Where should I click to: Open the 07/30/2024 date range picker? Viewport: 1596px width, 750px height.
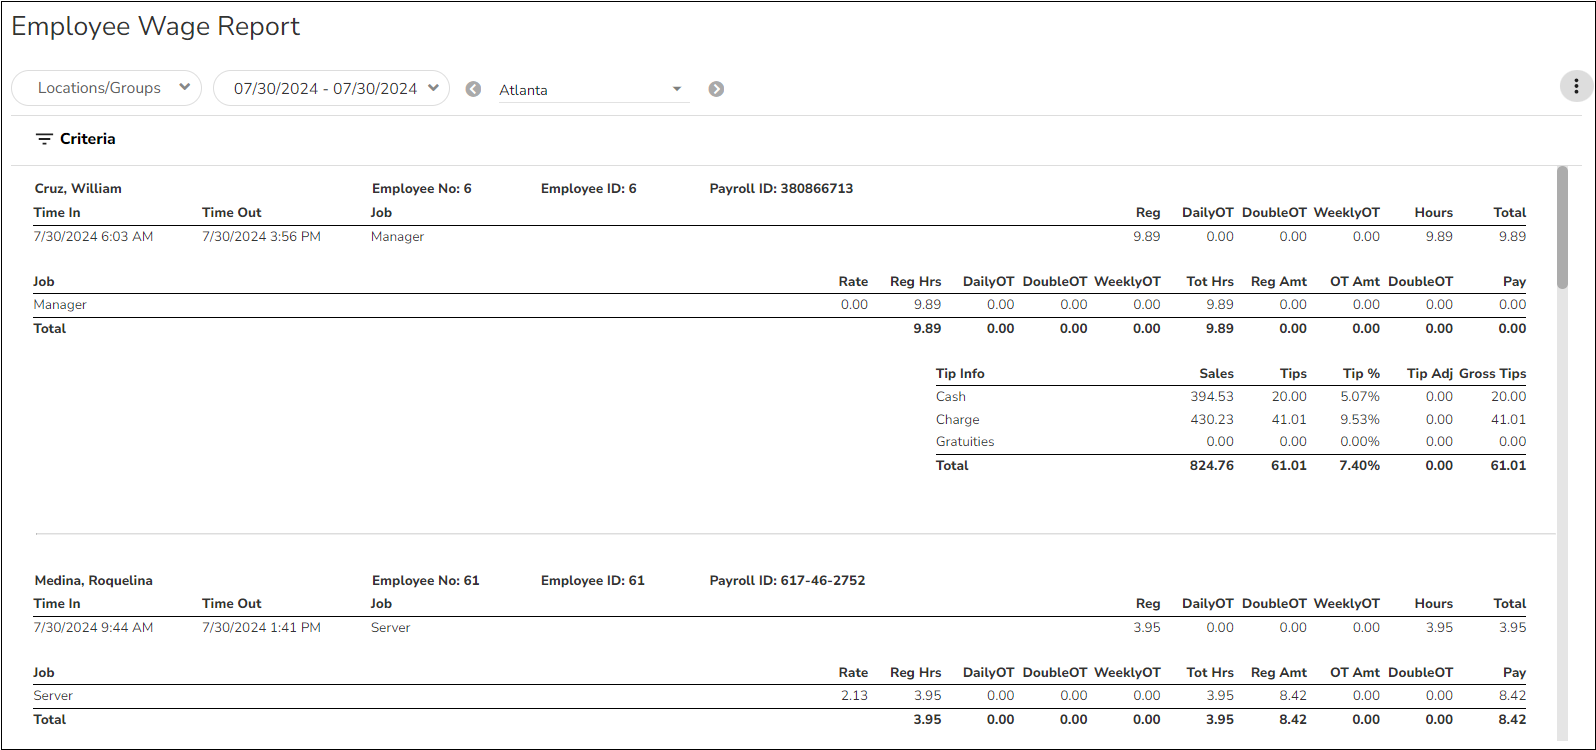[x=331, y=88]
